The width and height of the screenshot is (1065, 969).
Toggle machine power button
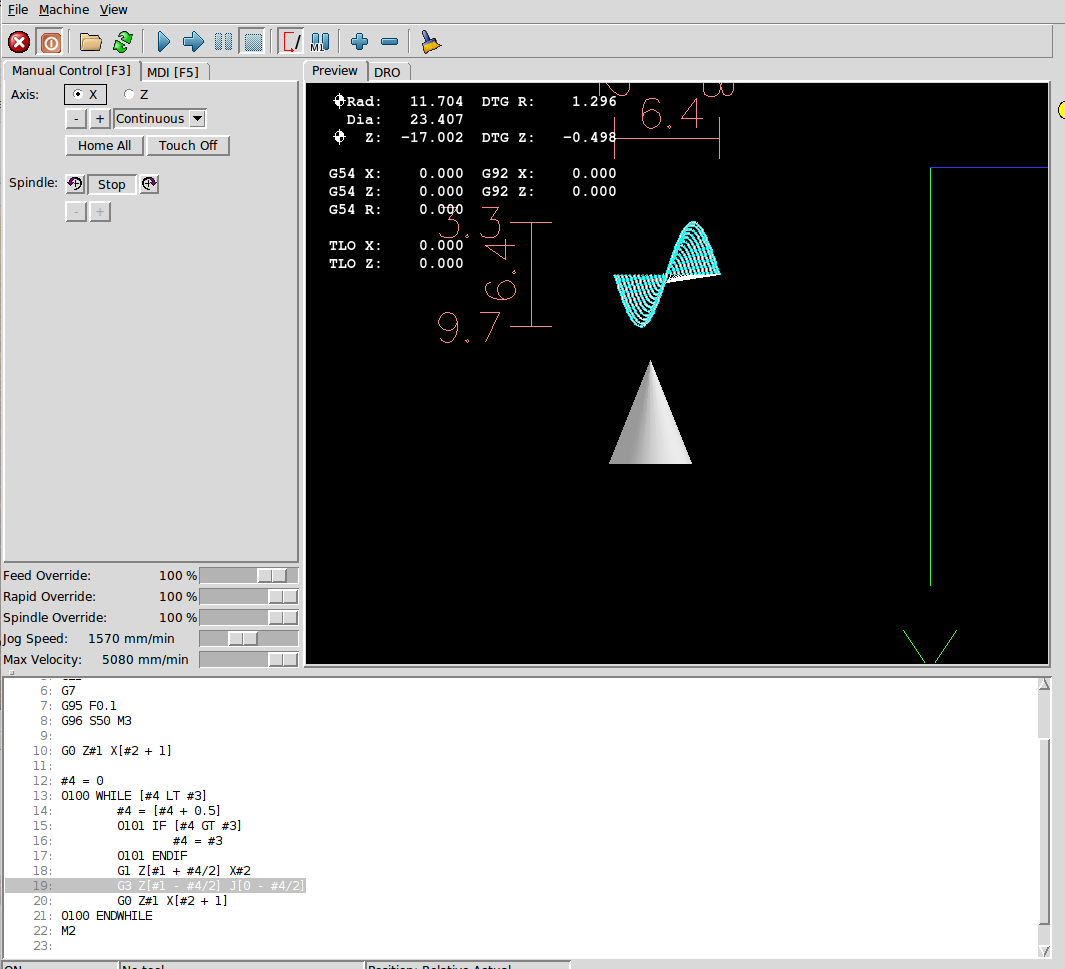point(50,42)
